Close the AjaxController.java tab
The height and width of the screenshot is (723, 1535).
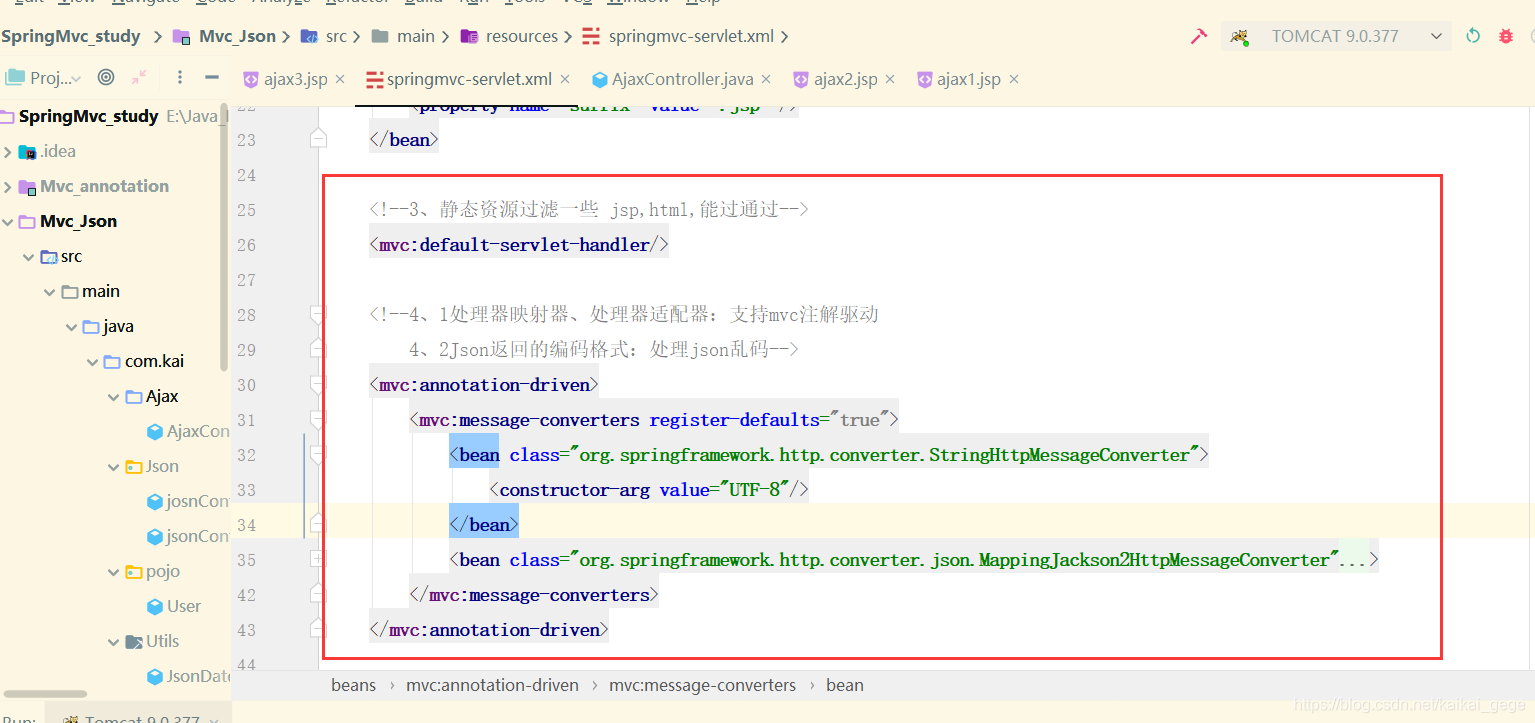(x=766, y=79)
